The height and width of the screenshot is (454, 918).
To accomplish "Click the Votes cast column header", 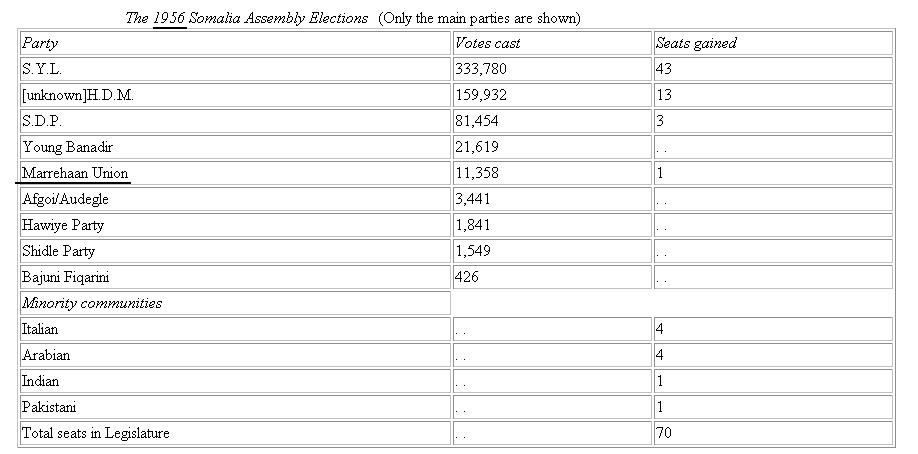I will click(x=550, y=43).
